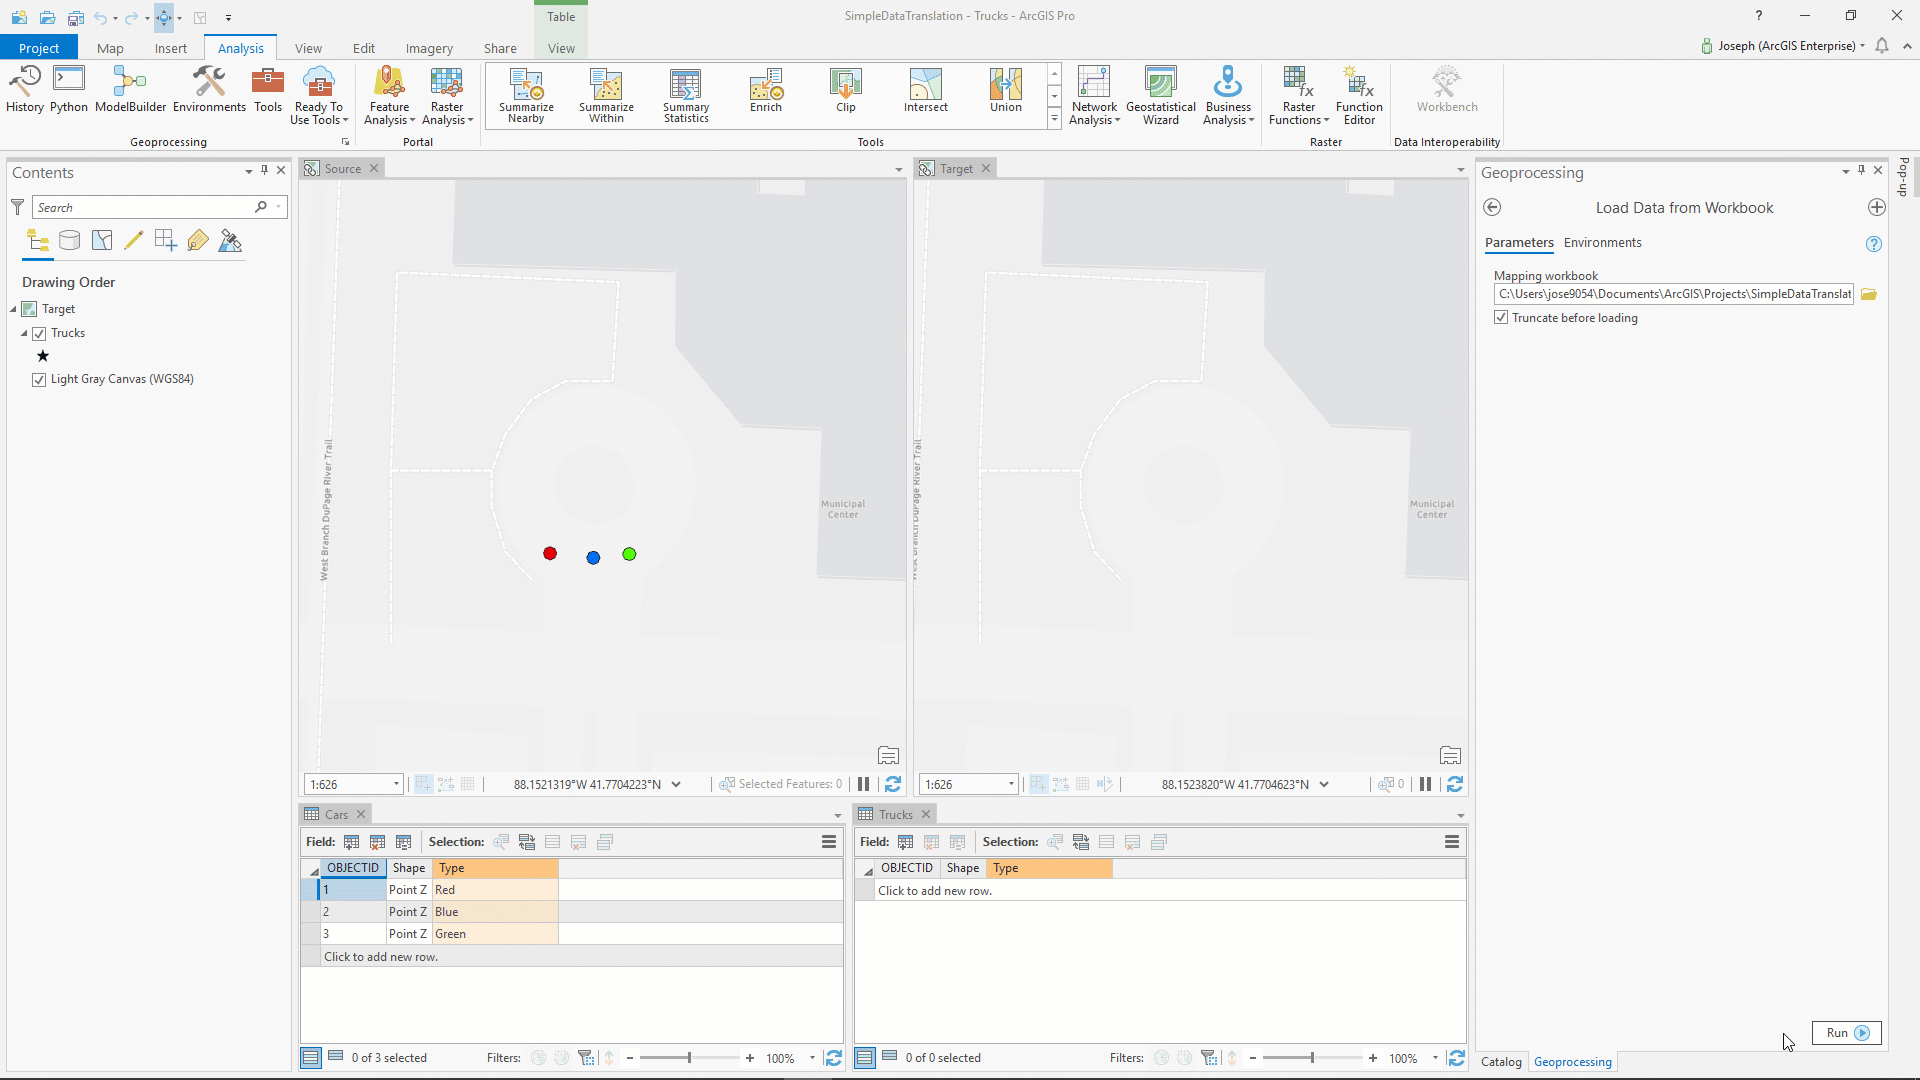Switch to the Imagery ribbon tab
The width and height of the screenshot is (1920, 1080).
(429, 48)
